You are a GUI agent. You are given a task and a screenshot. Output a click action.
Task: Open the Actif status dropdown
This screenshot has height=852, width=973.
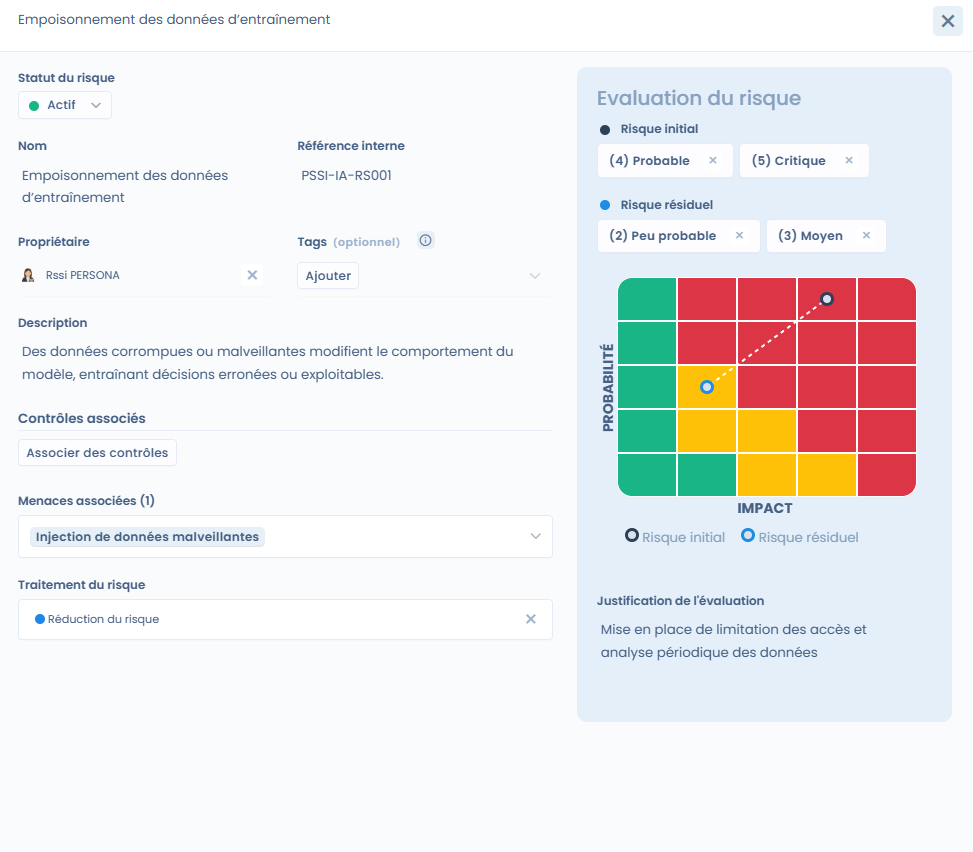65,105
